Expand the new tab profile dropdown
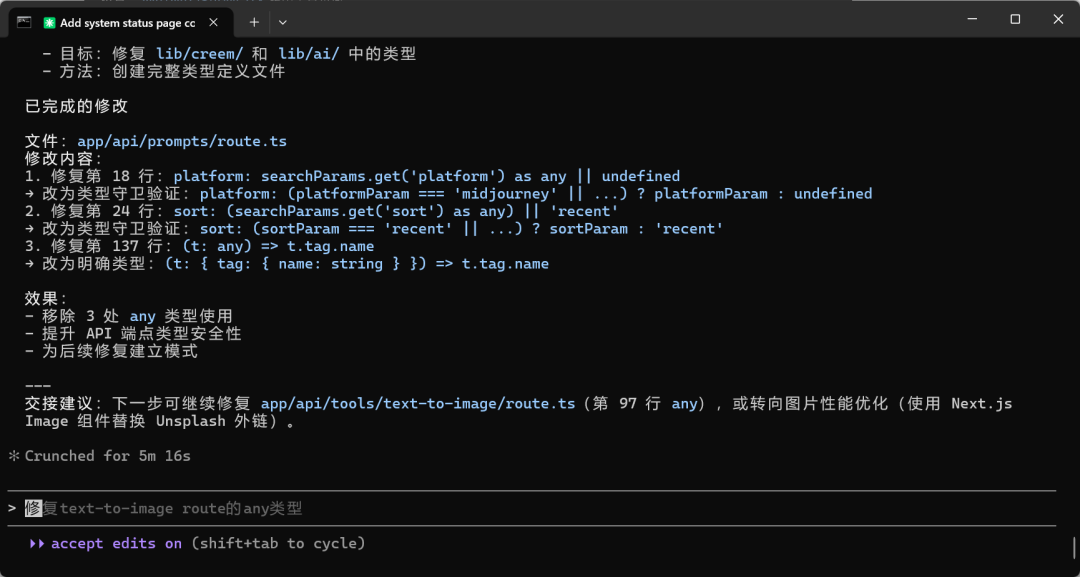Viewport: 1080px width, 577px height. [x=282, y=22]
